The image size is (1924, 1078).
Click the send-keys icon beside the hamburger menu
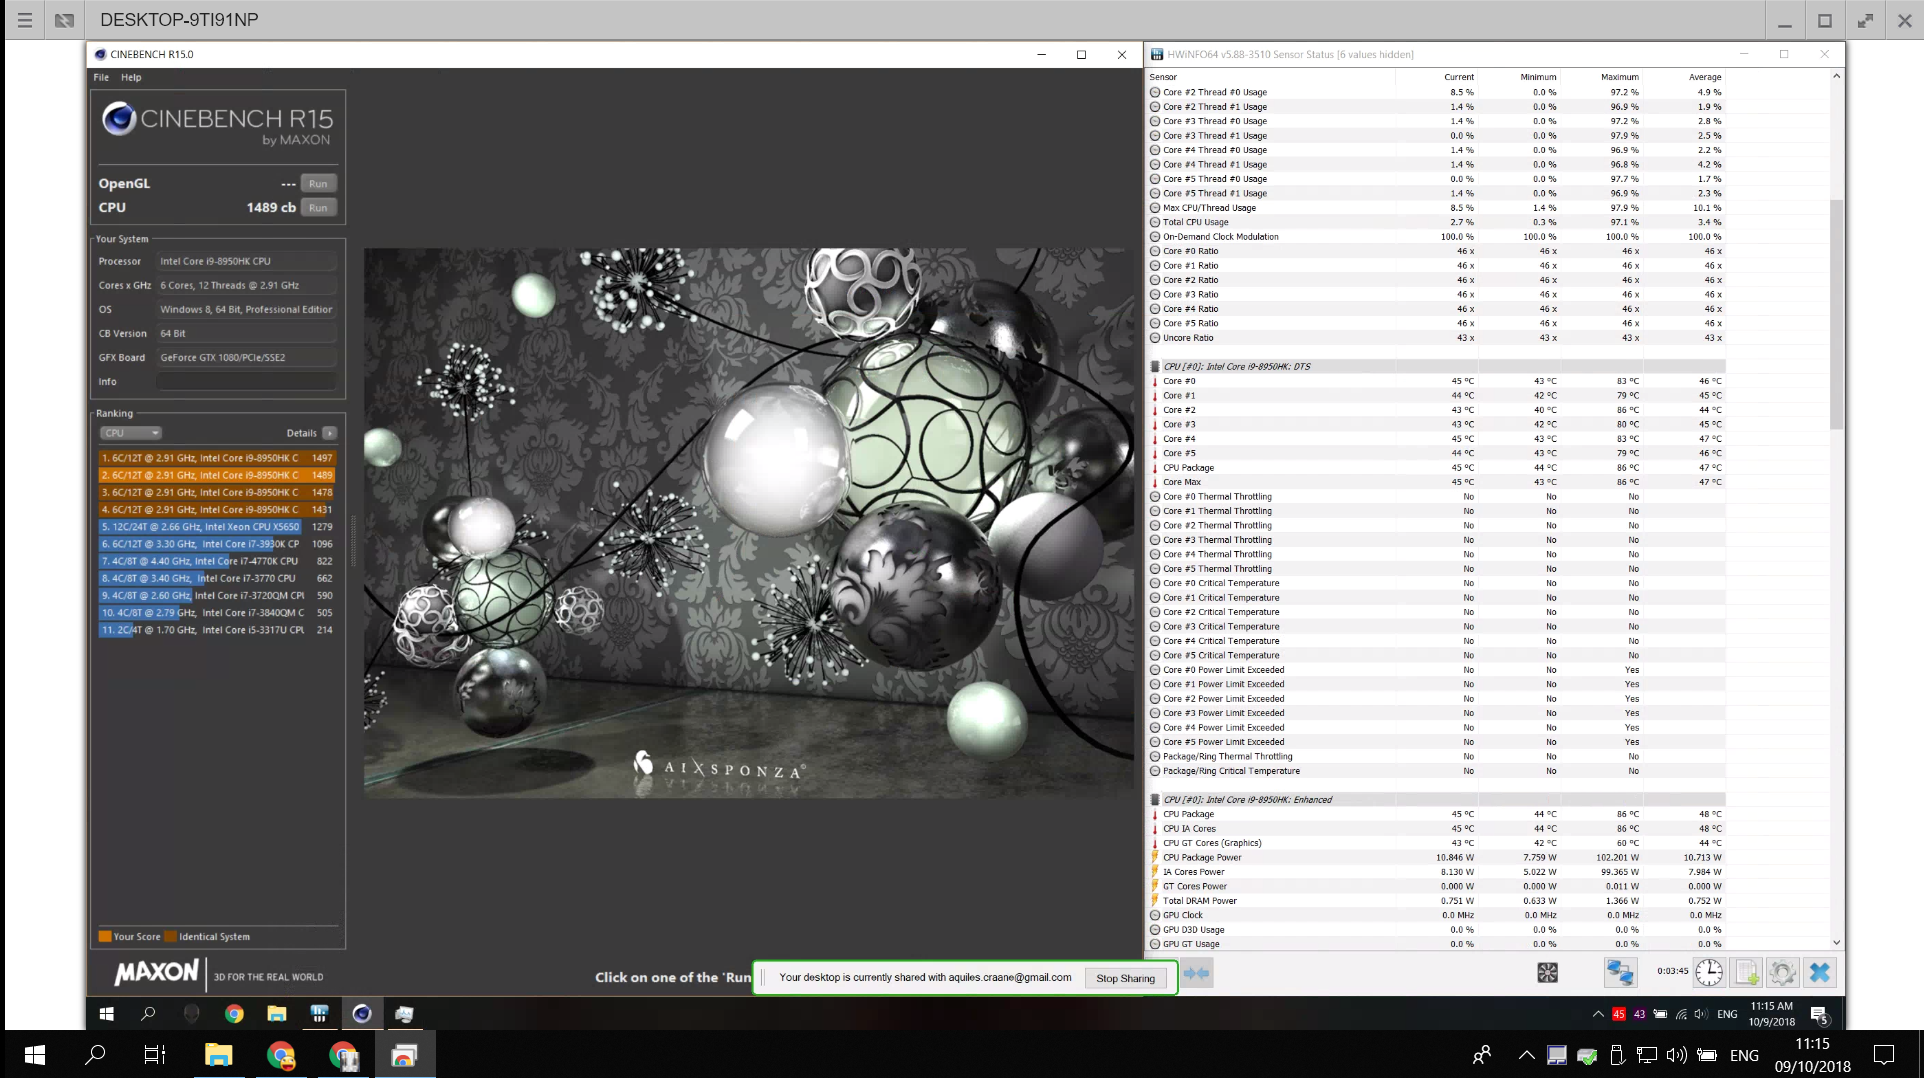64,20
